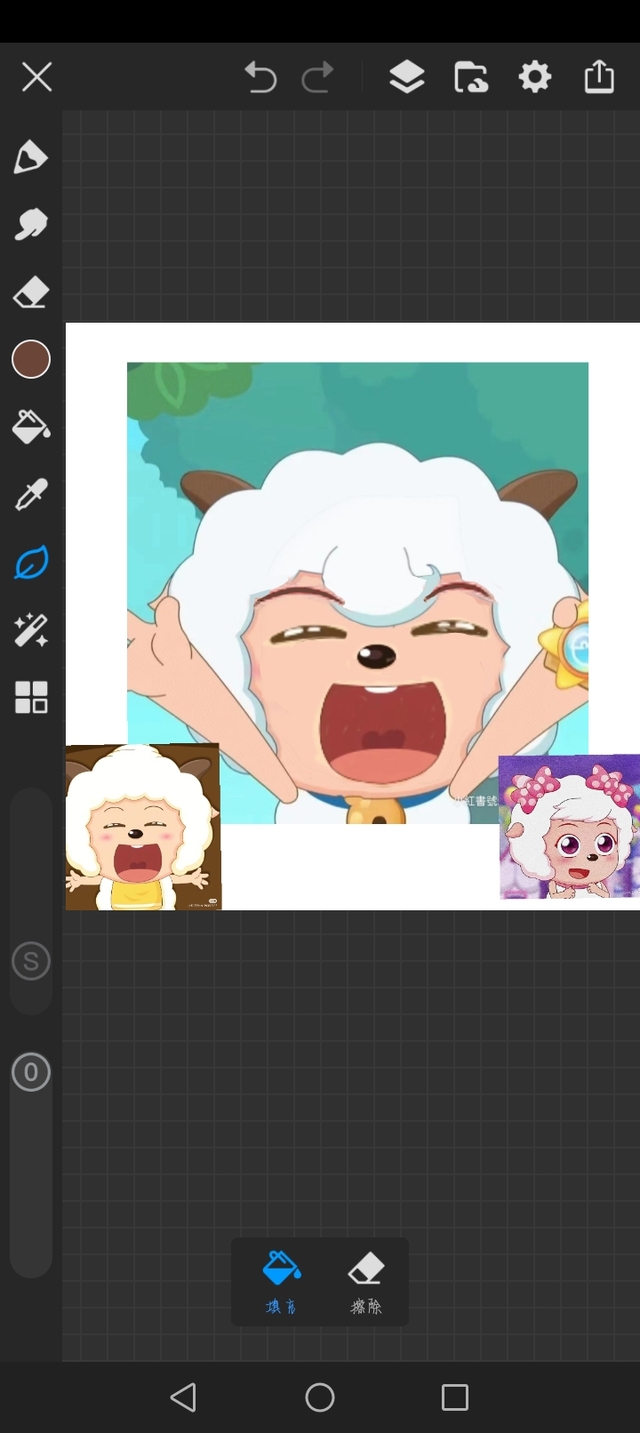This screenshot has height=1433, width=640.
Task: Tap the S size slider handle
Action: pos(31,962)
